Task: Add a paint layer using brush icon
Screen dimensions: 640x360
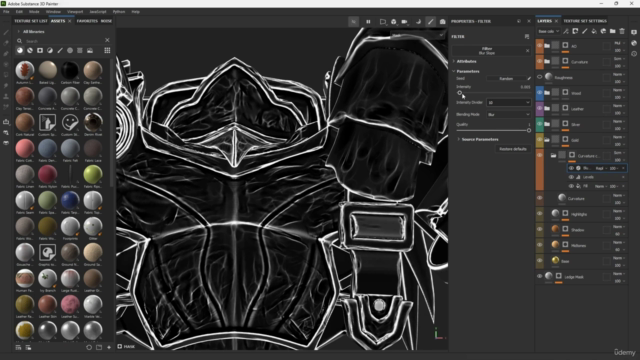Action: 584,31
